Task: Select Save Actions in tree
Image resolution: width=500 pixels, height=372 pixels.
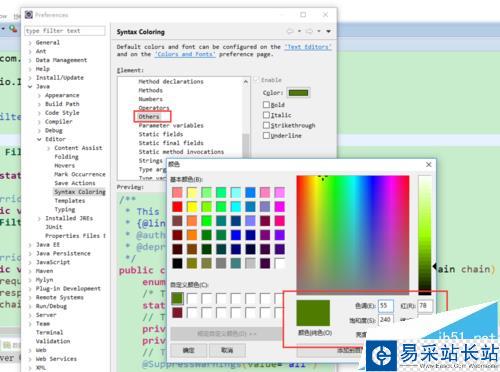Action: [75, 183]
